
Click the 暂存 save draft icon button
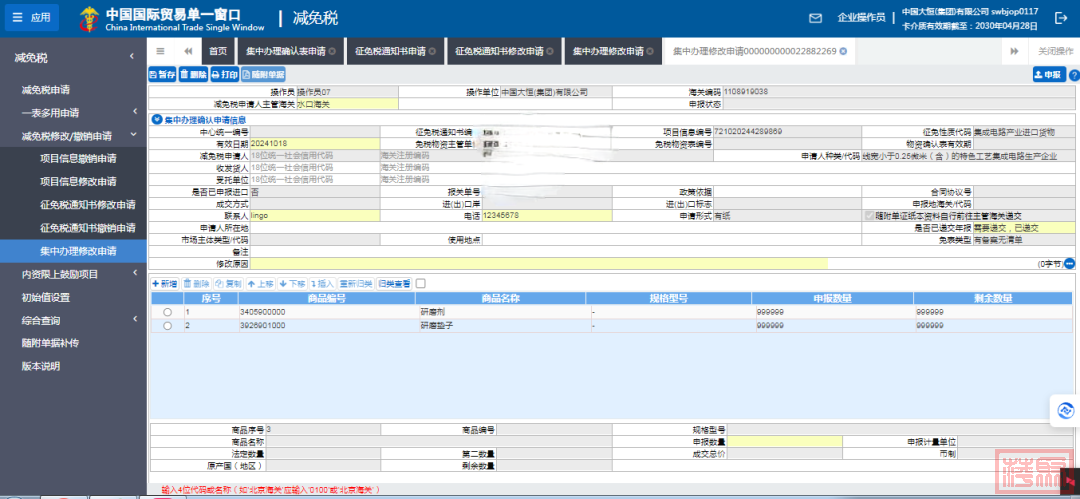162,74
